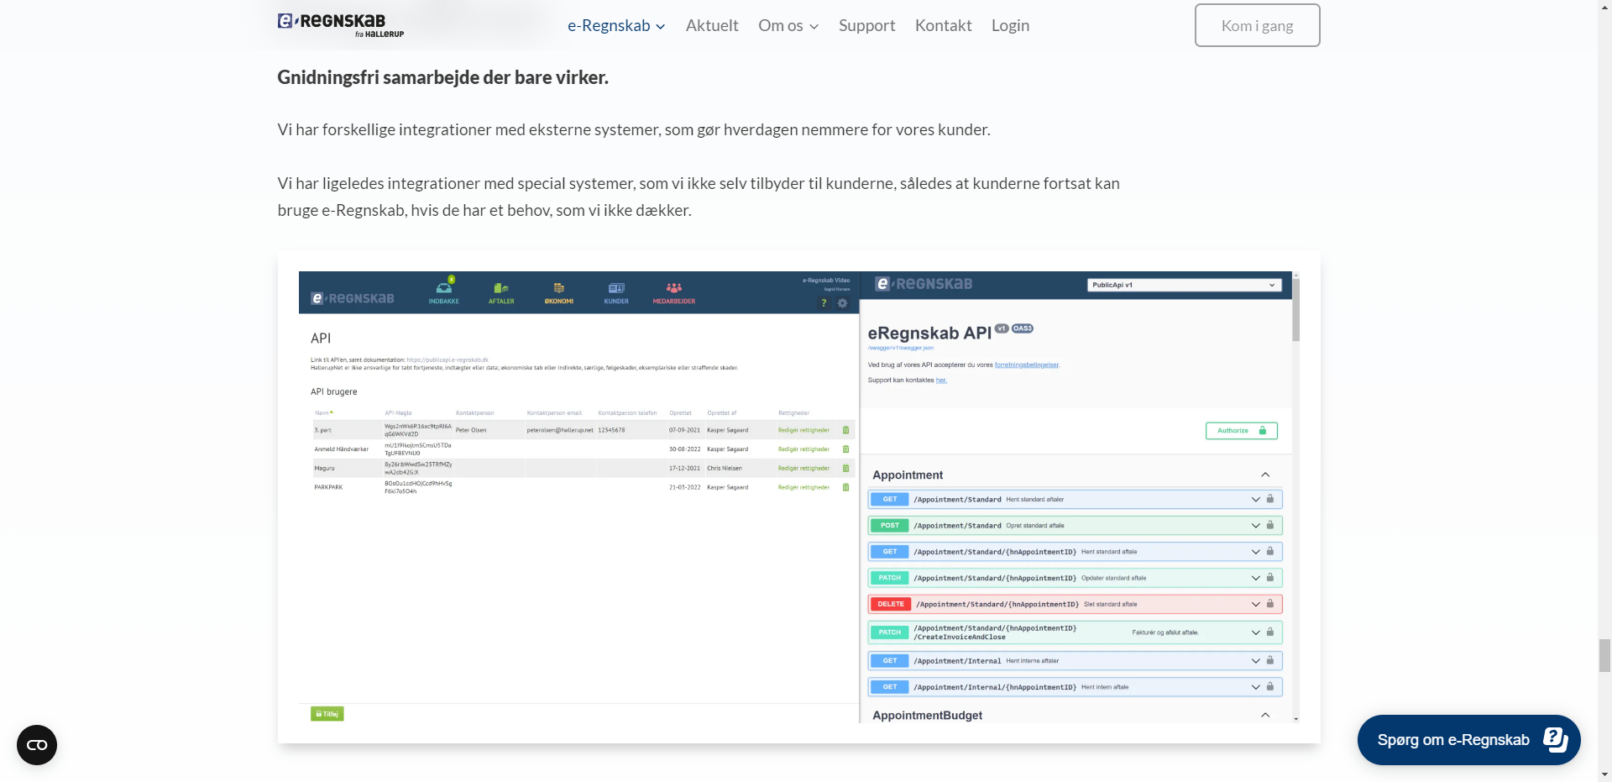The height and width of the screenshot is (782, 1612).
Task: Collapse the Appointment section
Action: point(1265,475)
